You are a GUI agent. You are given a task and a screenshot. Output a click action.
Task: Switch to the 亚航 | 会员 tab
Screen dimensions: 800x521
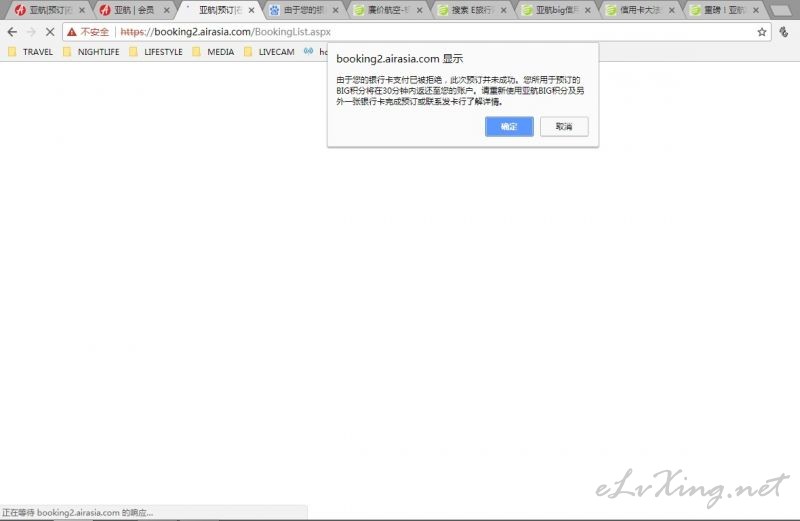pyautogui.click(x=134, y=10)
